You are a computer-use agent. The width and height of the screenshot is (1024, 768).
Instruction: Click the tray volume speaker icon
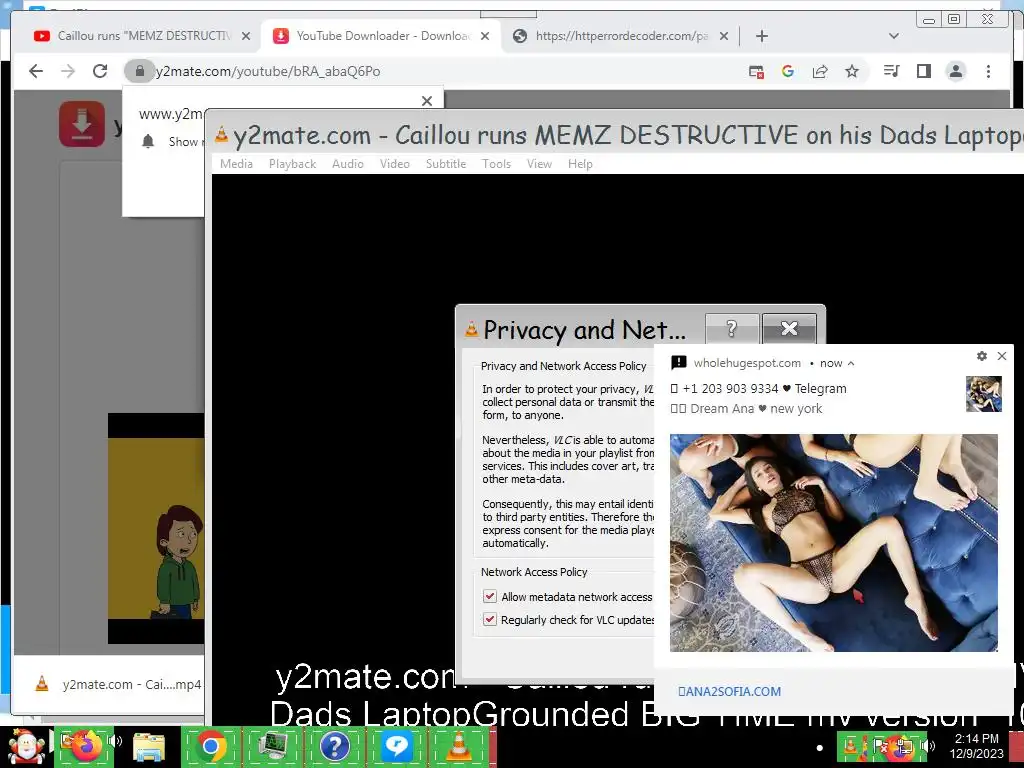(928, 745)
